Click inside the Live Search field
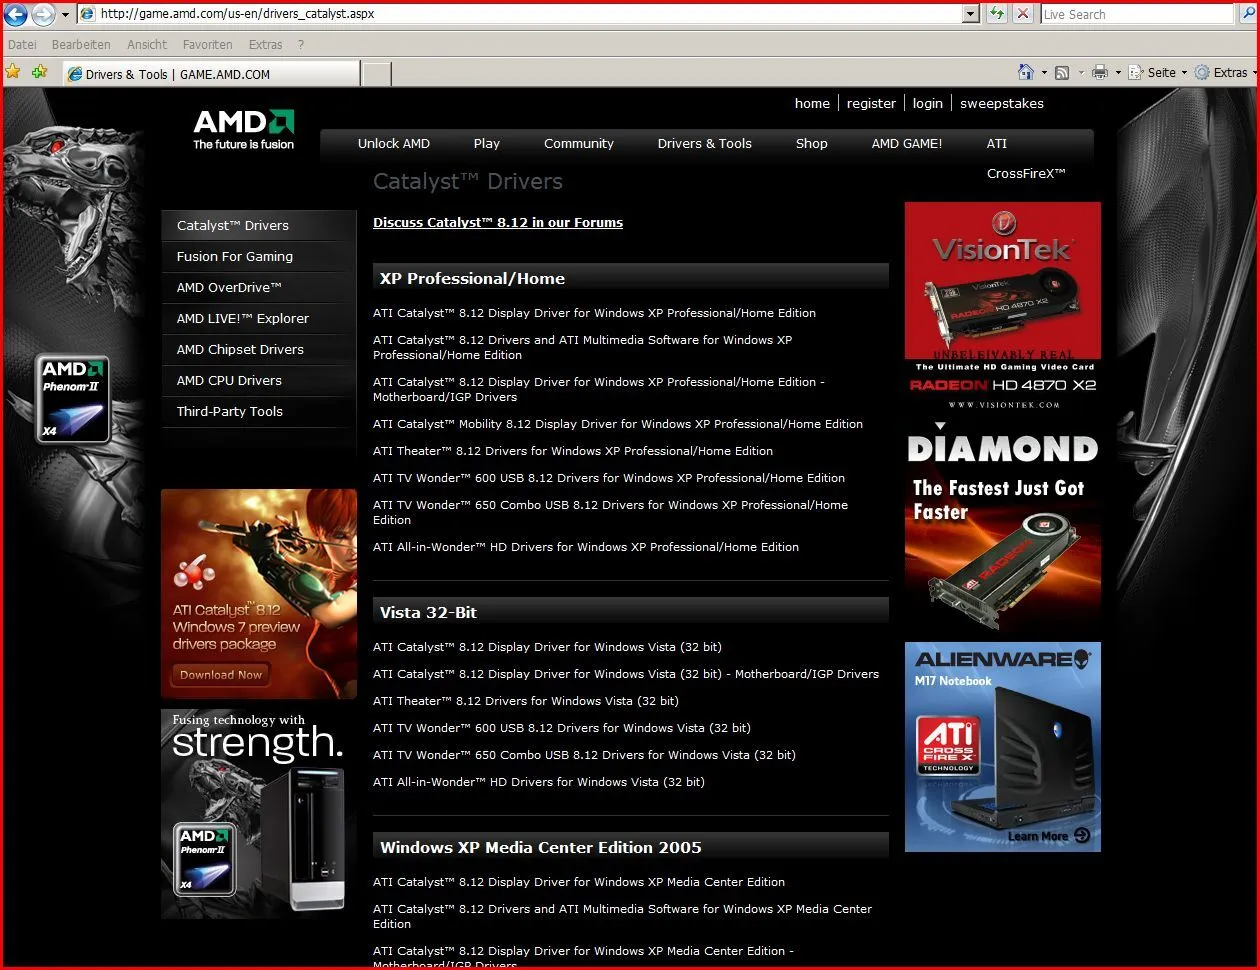The width and height of the screenshot is (1260, 970). click(x=1135, y=14)
